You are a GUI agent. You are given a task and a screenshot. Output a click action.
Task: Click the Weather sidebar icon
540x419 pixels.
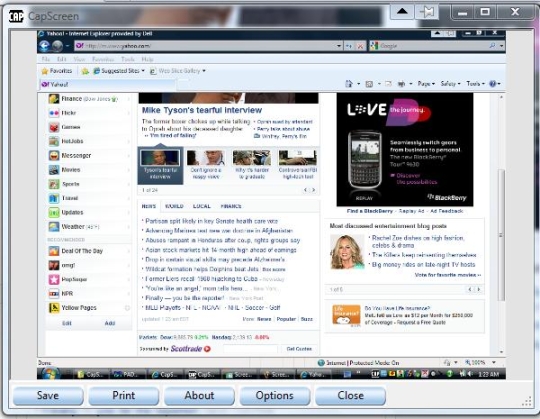click(54, 227)
